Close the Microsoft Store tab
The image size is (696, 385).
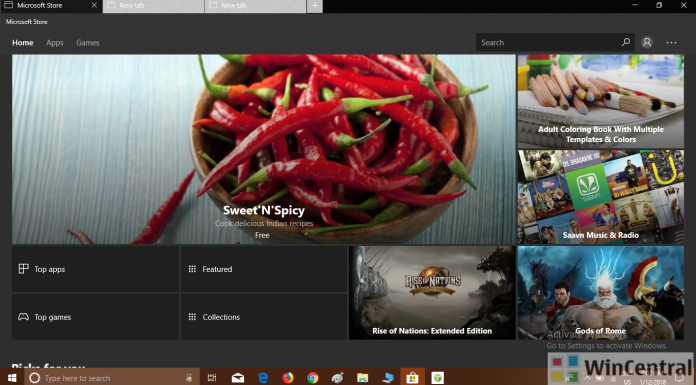[x=94, y=5]
